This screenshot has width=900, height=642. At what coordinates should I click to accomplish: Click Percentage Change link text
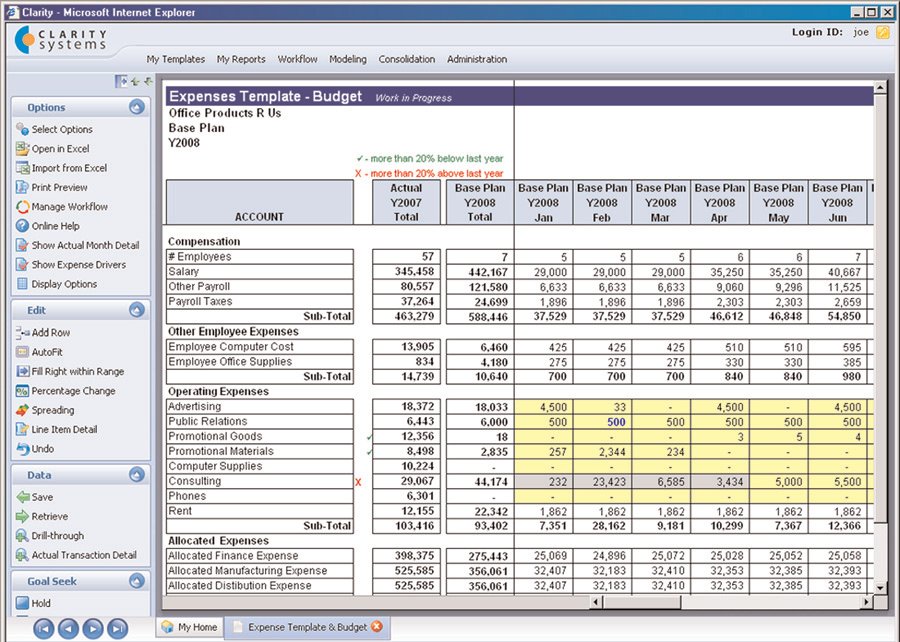click(73, 391)
